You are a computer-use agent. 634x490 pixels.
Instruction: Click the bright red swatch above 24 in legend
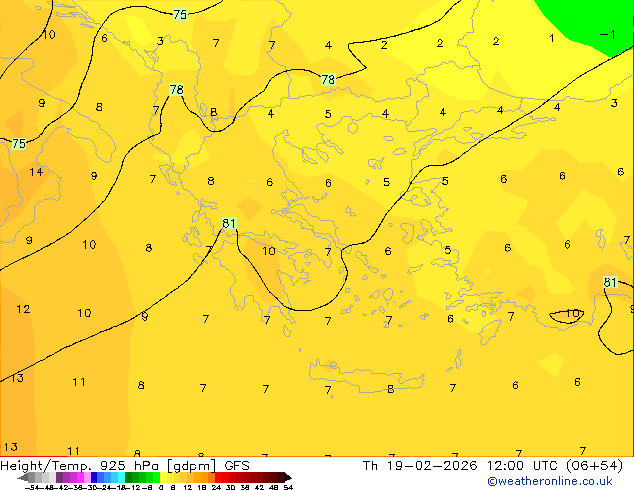coord(218,477)
